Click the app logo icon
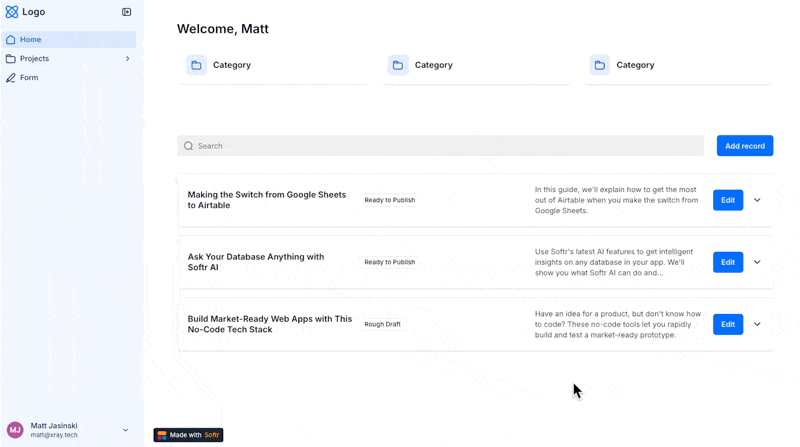Screen dimensions: 800x447 (12, 12)
